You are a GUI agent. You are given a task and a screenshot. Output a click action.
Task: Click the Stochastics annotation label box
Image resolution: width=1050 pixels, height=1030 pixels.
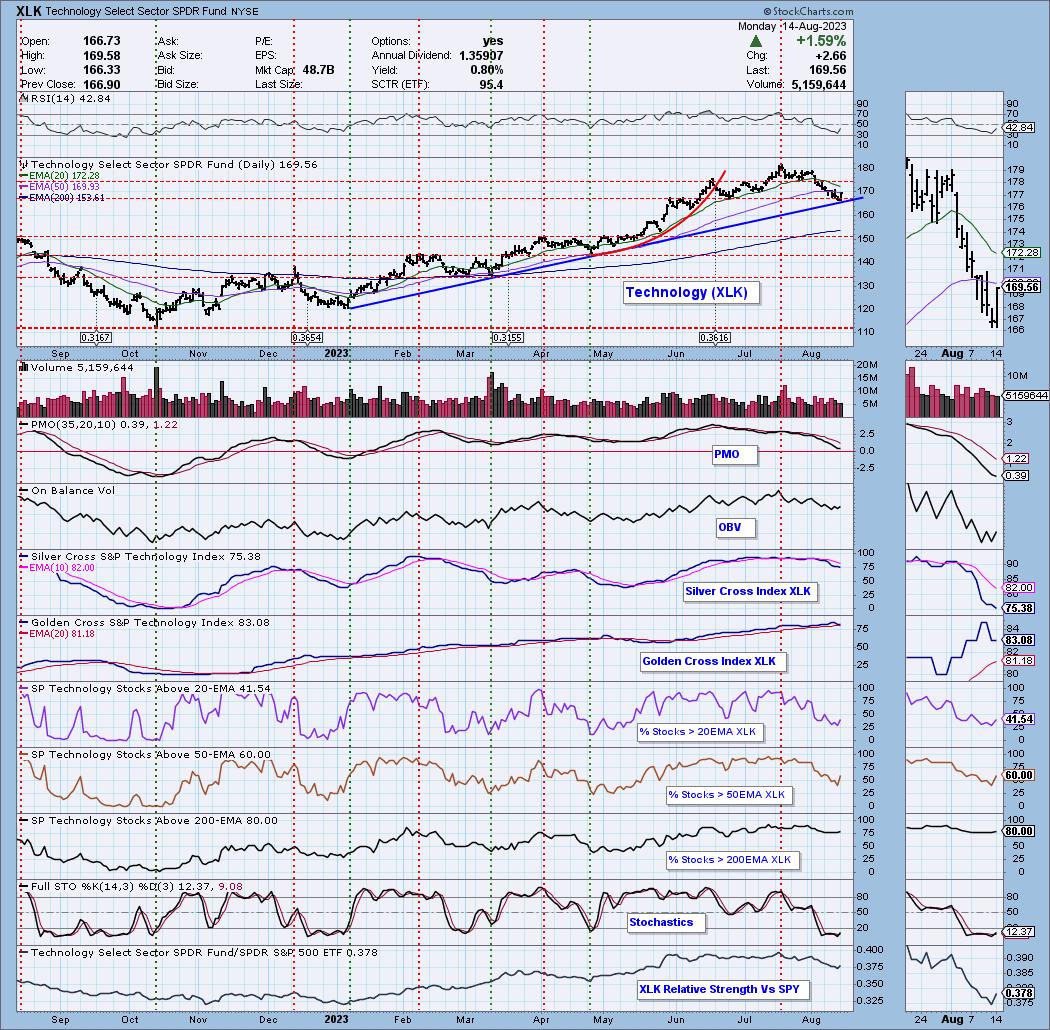(x=666, y=922)
